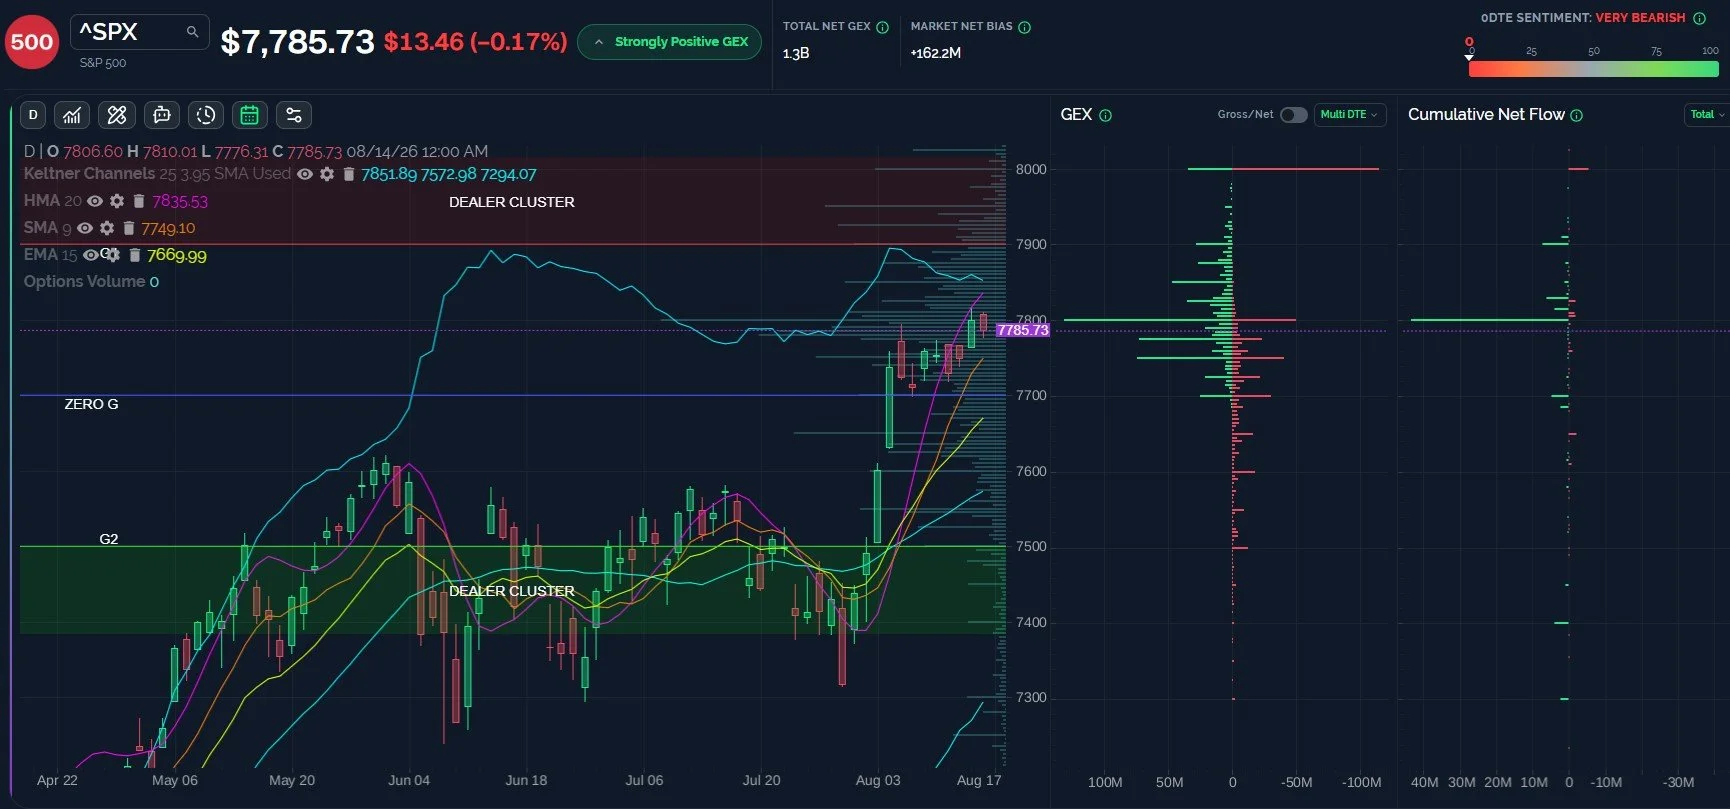Click the Options Volume label

coord(84,282)
